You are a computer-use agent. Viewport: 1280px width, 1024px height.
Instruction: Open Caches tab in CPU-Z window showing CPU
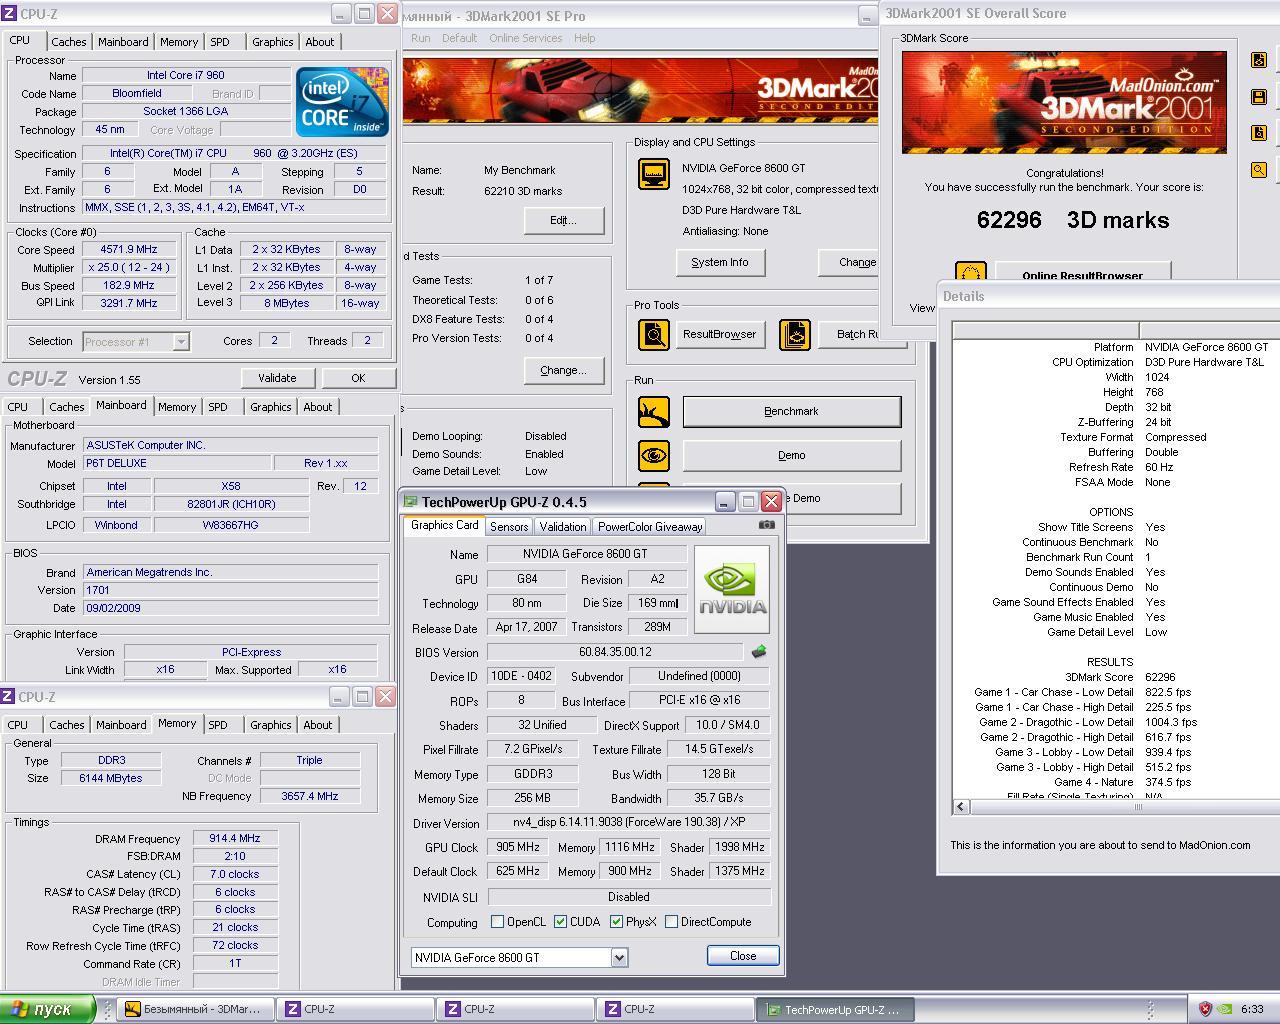[68, 42]
